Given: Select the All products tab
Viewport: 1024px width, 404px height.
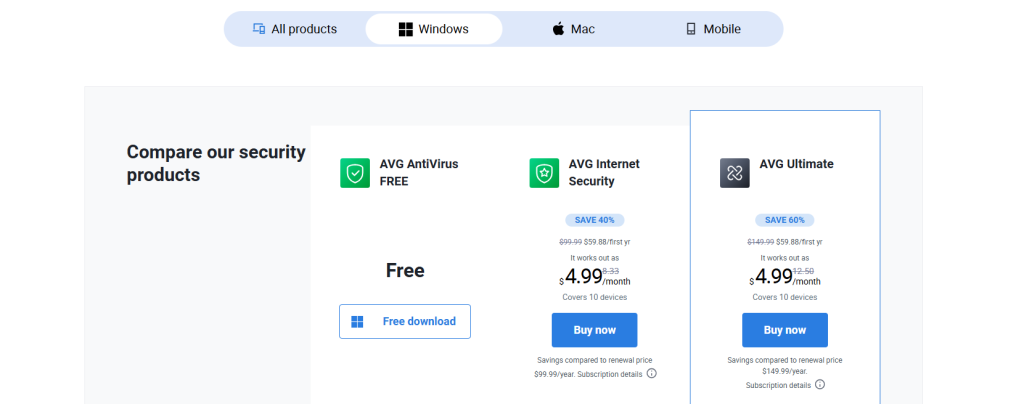Looking at the screenshot, I should click(295, 29).
